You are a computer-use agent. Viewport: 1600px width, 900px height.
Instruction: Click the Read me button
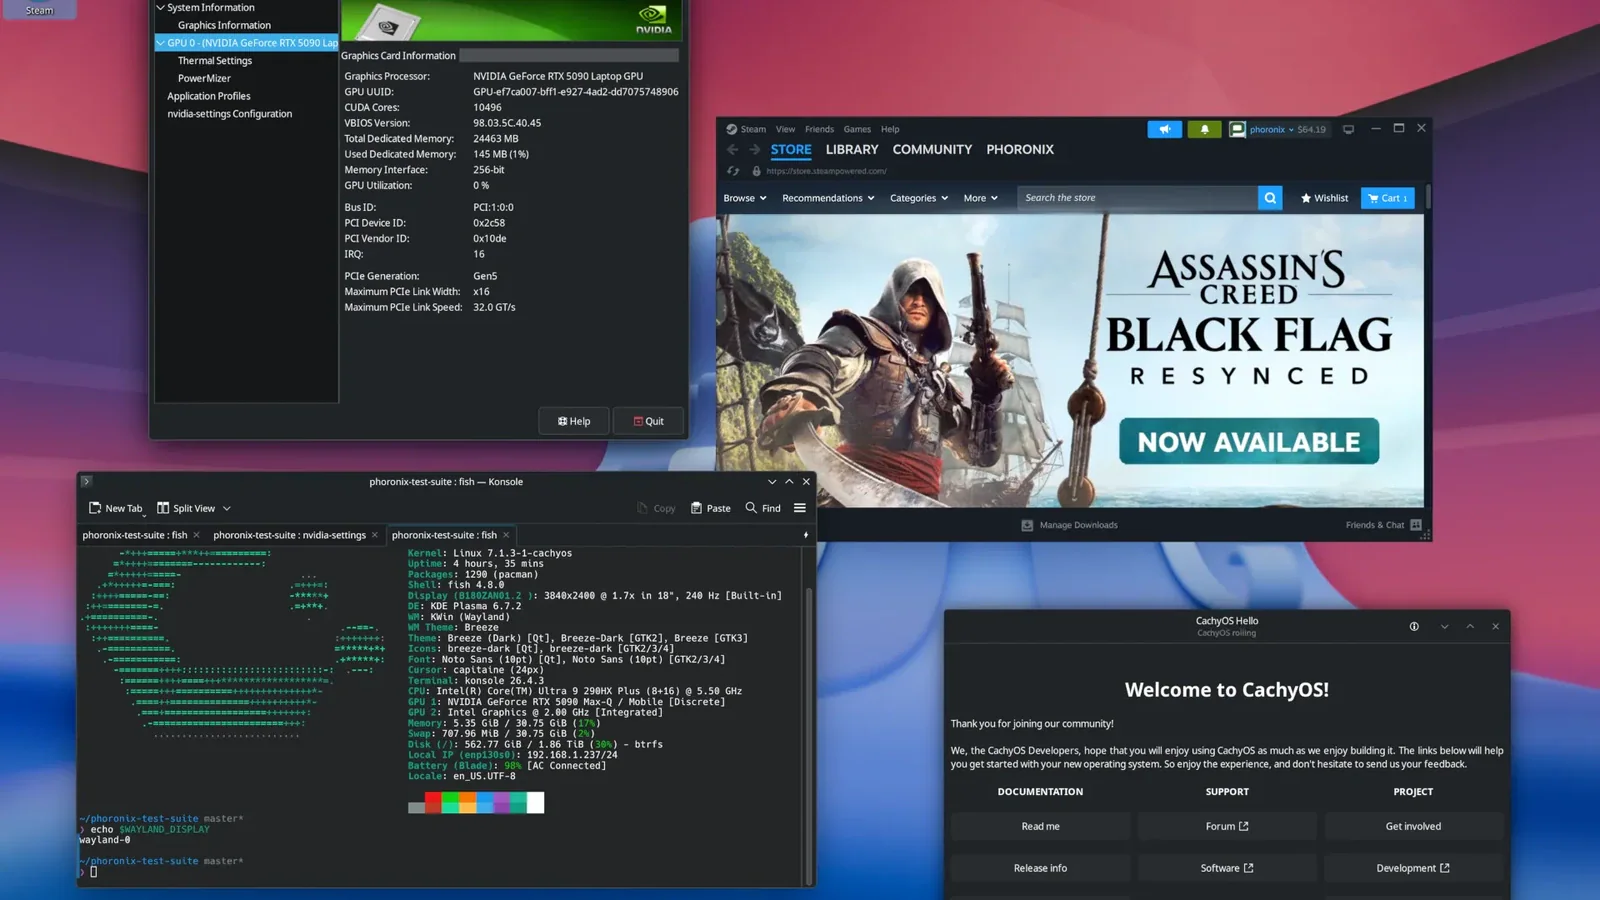[x=1040, y=826]
